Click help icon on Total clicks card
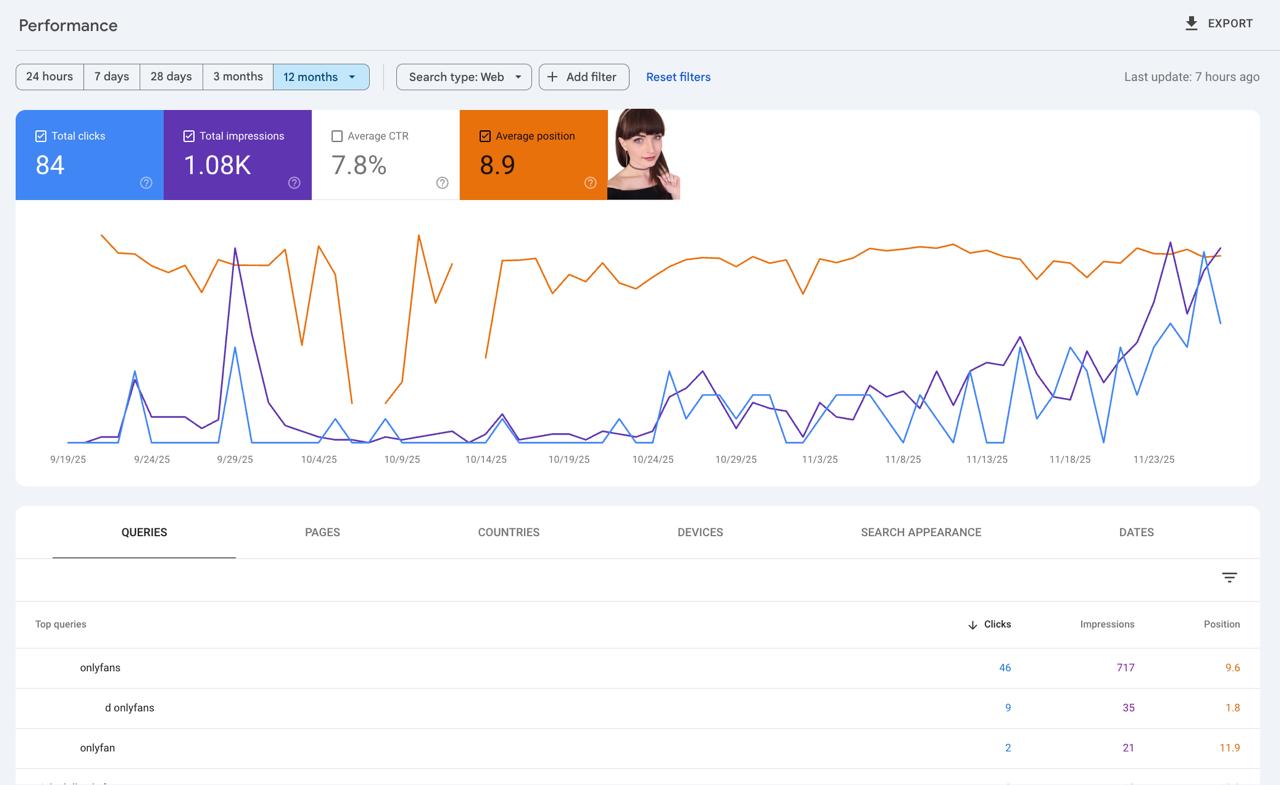The height and width of the screenshot is (785, 1280). [x=146, y=183]
